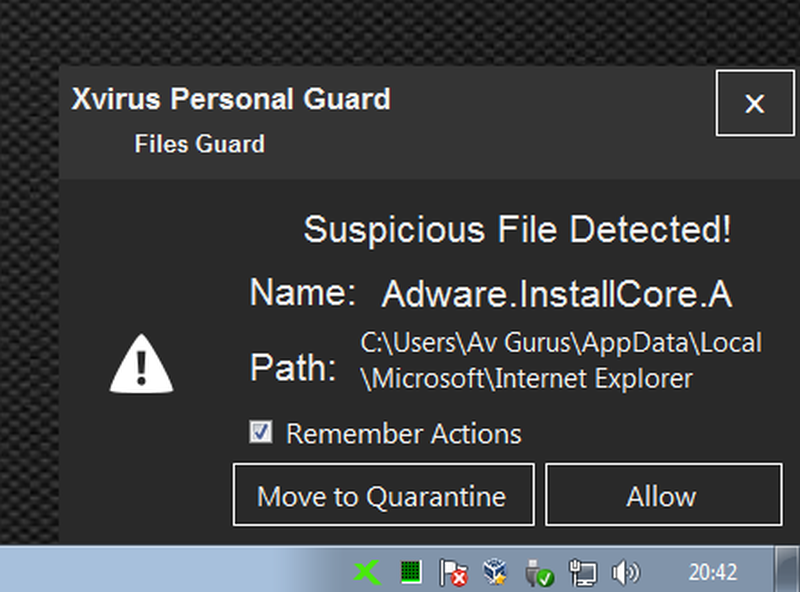Image resolution: width=800 pixels, height=592 pixels.
Task: Click the green Xvirus tray icon
Action: [368, 573]
